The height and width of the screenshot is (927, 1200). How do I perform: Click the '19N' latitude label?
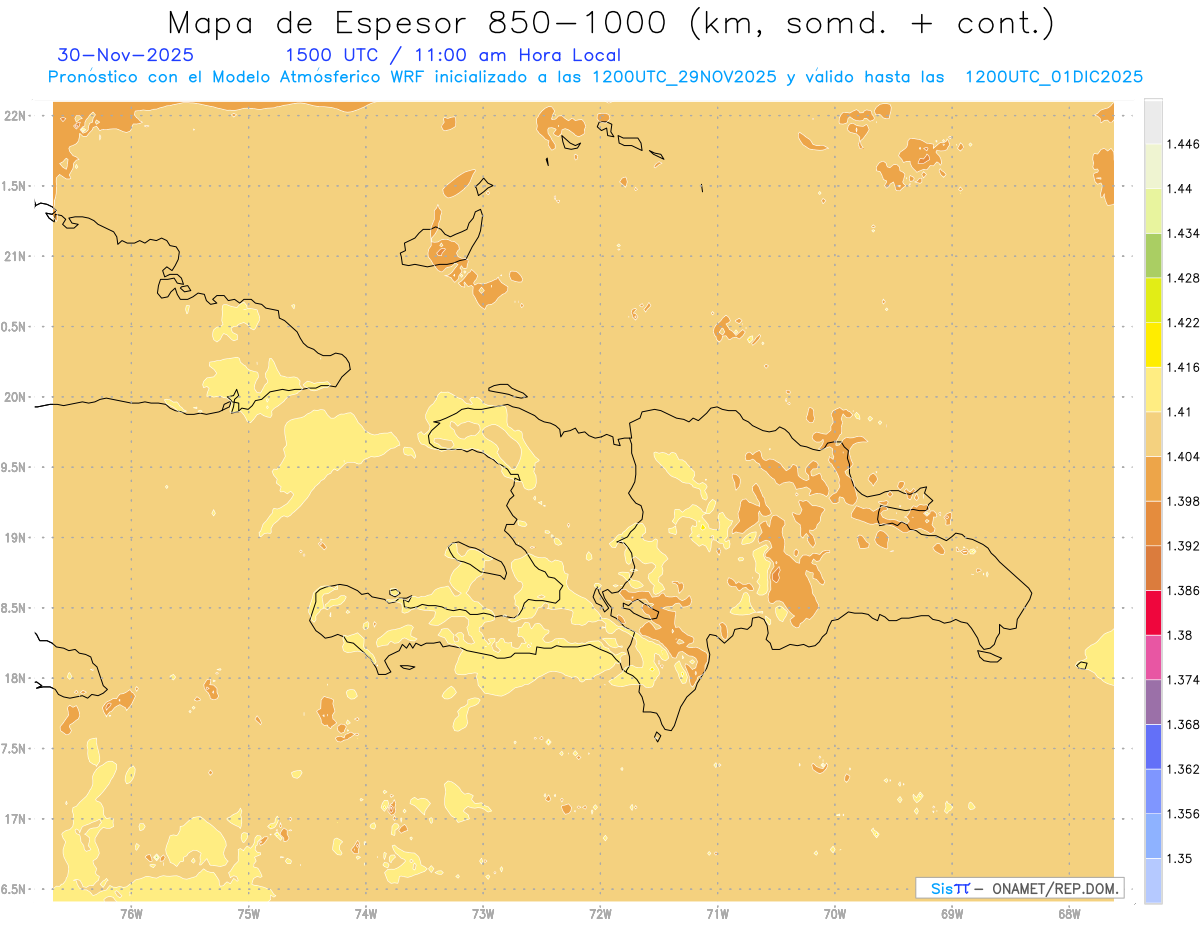click(15, 537)
